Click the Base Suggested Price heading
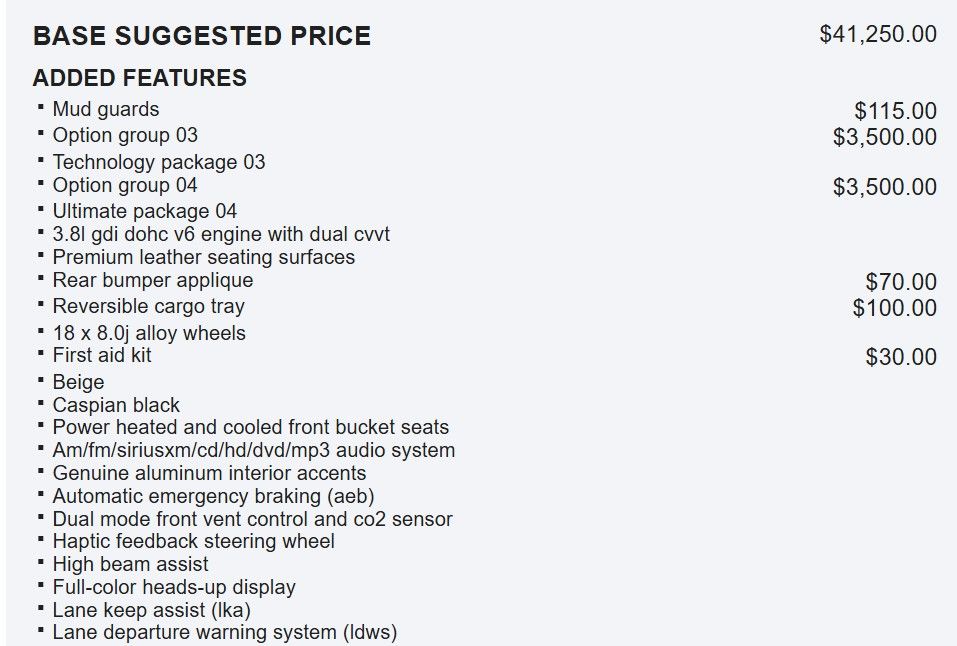 click(201, 37)
